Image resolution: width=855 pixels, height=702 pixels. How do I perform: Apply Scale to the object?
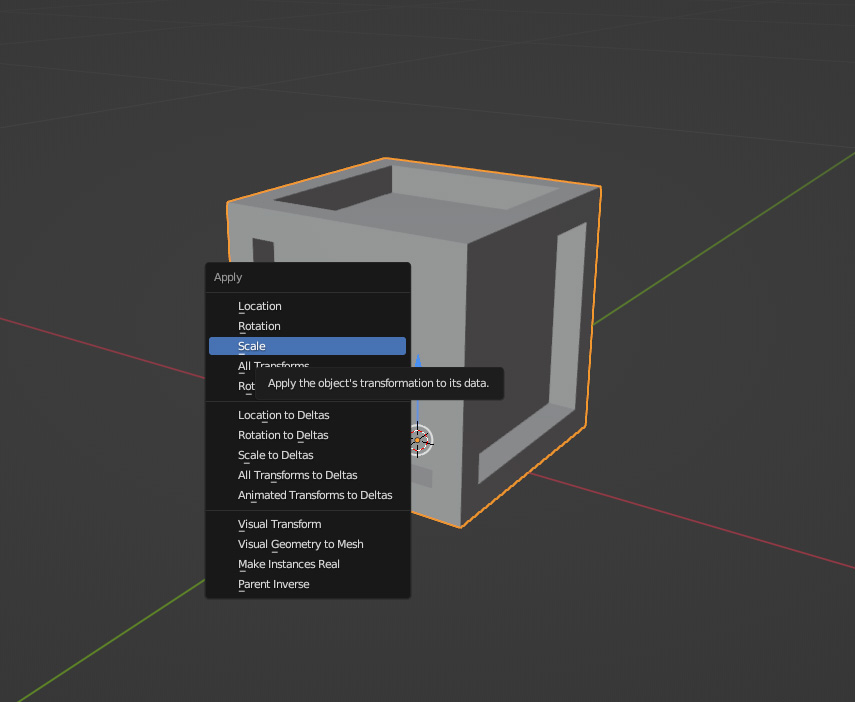click(x=307, y=346)
